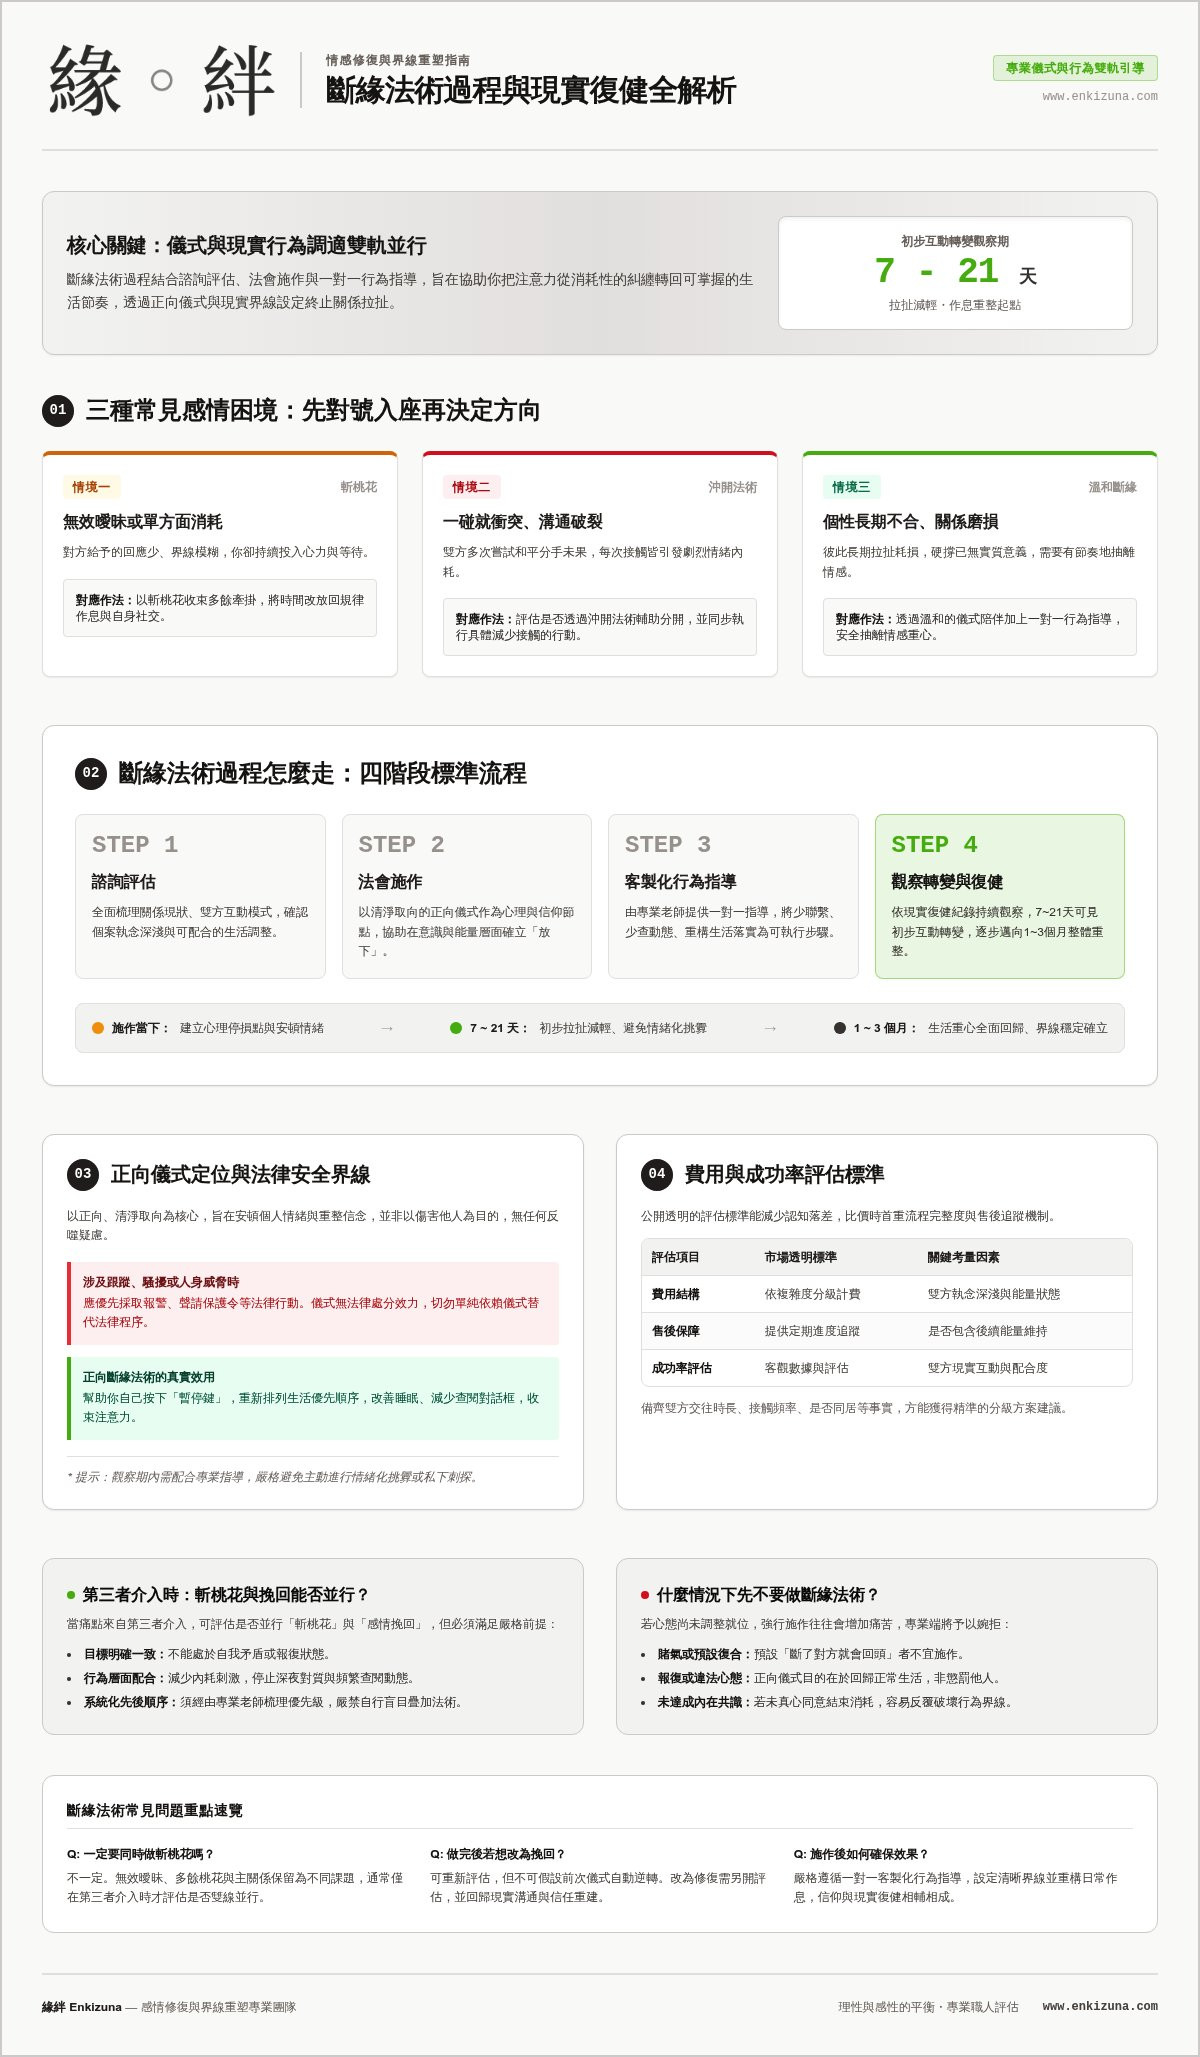1200x2057 pixels.
Task: Click the dark dot beside 1 ~ 3 個月
Action: click(840, 1028)
